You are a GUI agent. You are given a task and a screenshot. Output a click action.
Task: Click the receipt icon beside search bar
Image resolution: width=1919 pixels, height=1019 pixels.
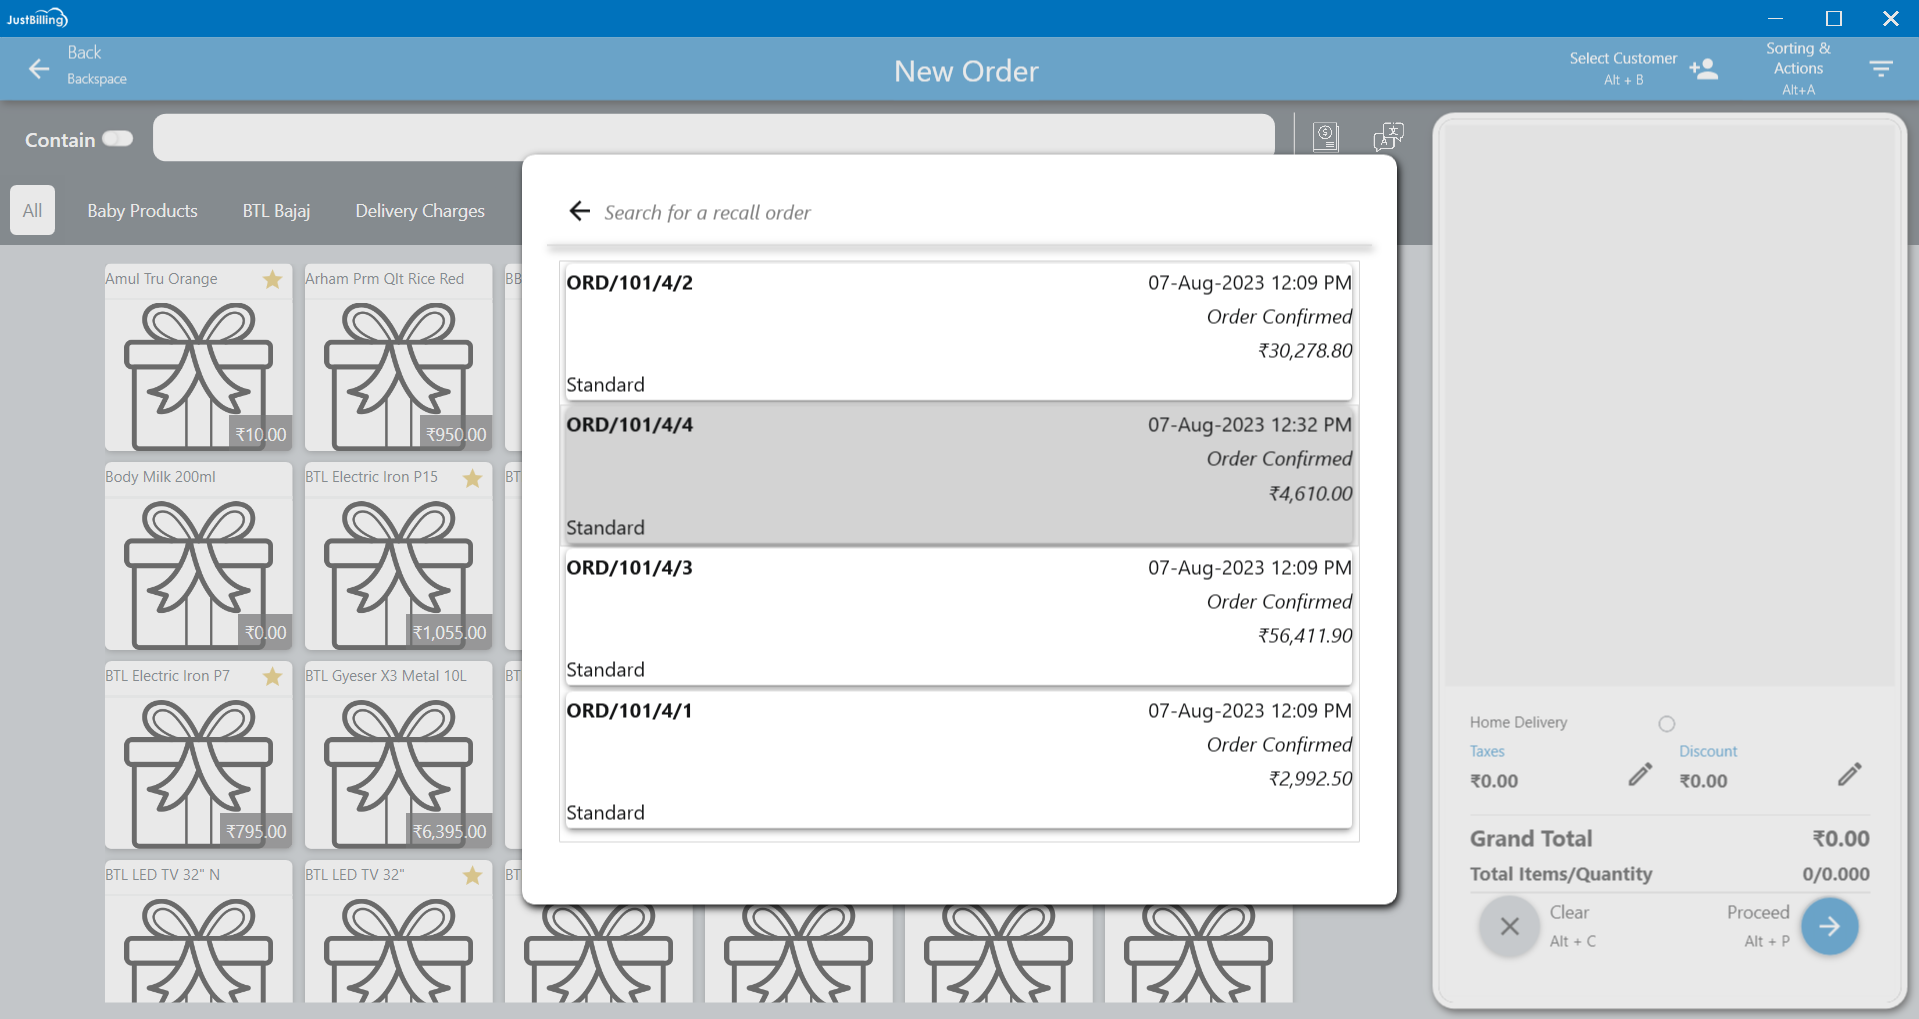click(1325, 136)
